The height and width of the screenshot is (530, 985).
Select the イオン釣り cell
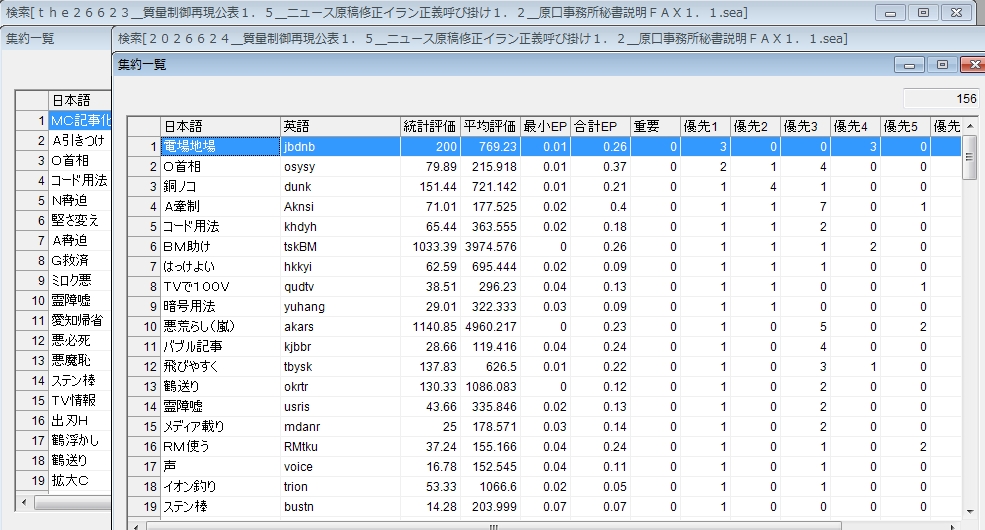220,487
